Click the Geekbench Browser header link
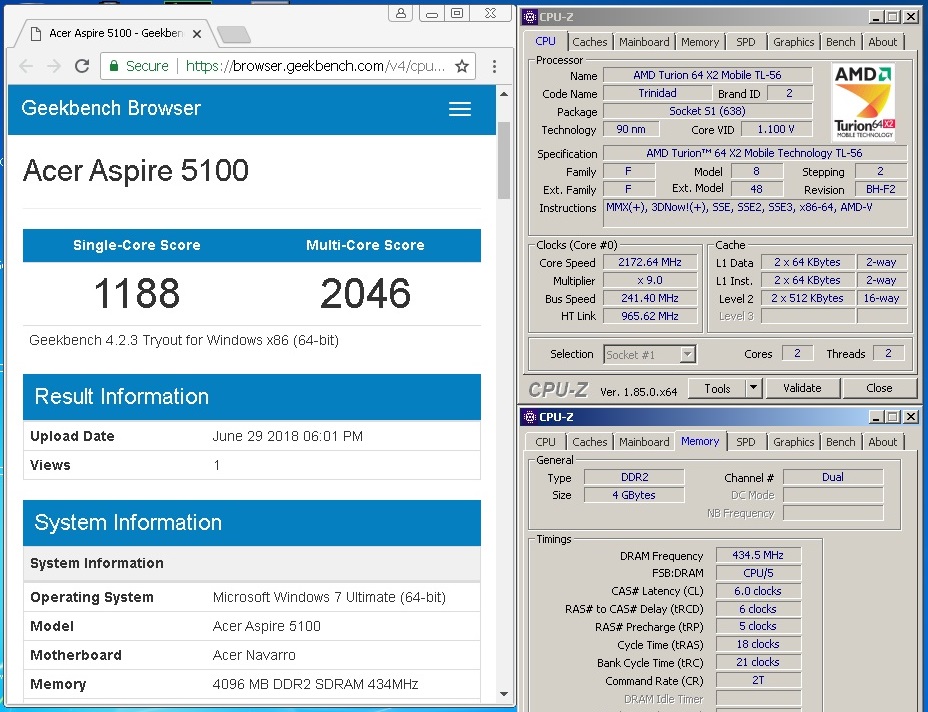 pyautogui.click(x=111, y=108)
